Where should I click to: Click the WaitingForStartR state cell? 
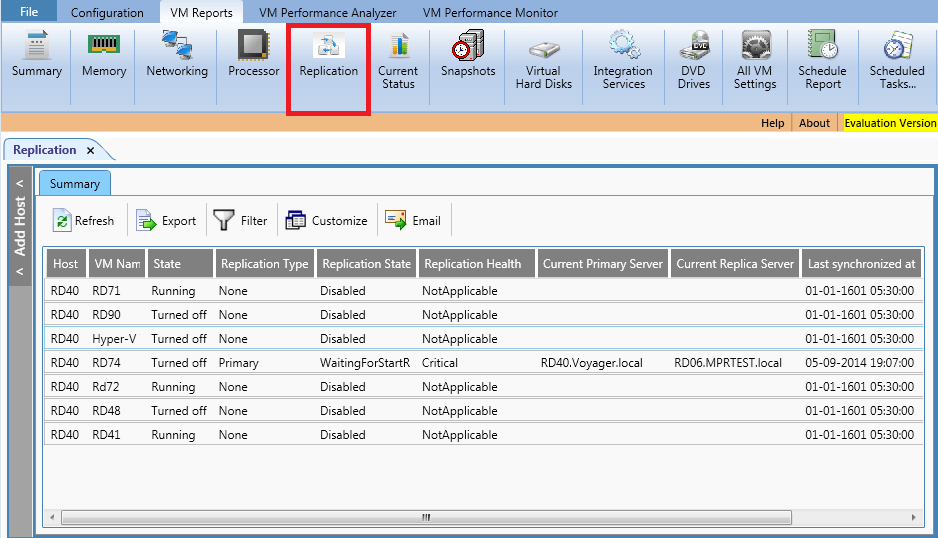(365, 363)
